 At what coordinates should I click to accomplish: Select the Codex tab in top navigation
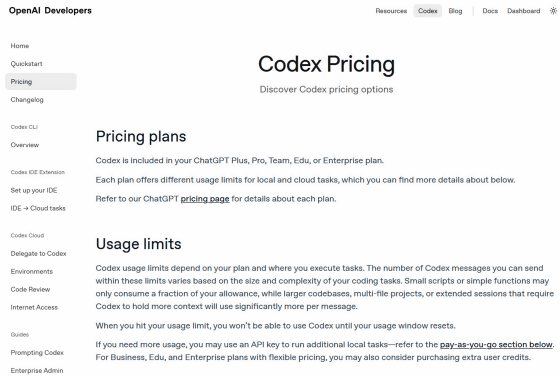428,11
